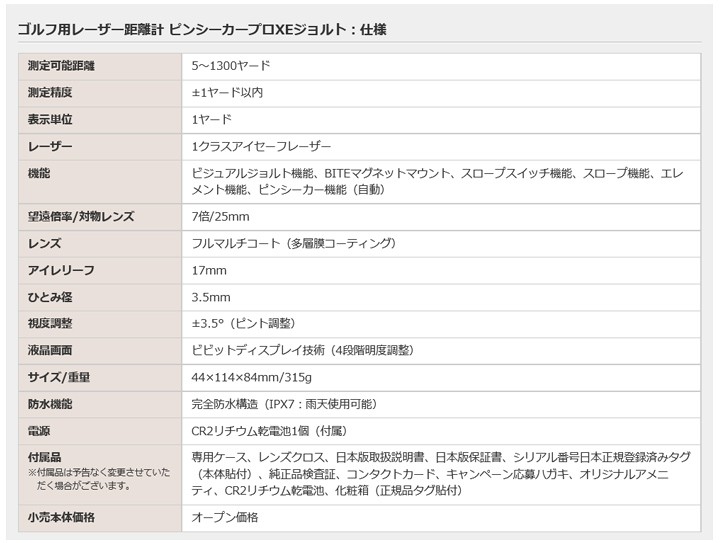Click the value 1クラスアイセーフレーザー
Screen dimensions: 720x543
click(261, 147)
